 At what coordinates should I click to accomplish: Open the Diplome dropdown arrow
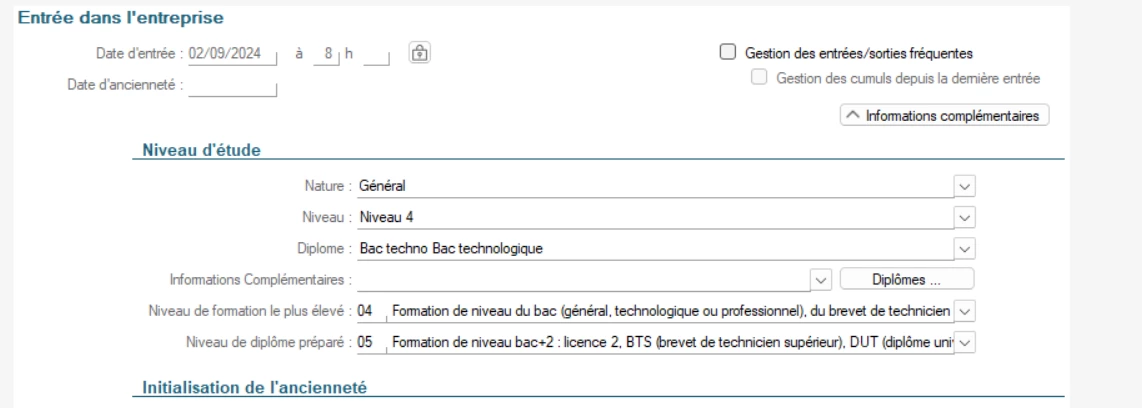tap(964, 248)
